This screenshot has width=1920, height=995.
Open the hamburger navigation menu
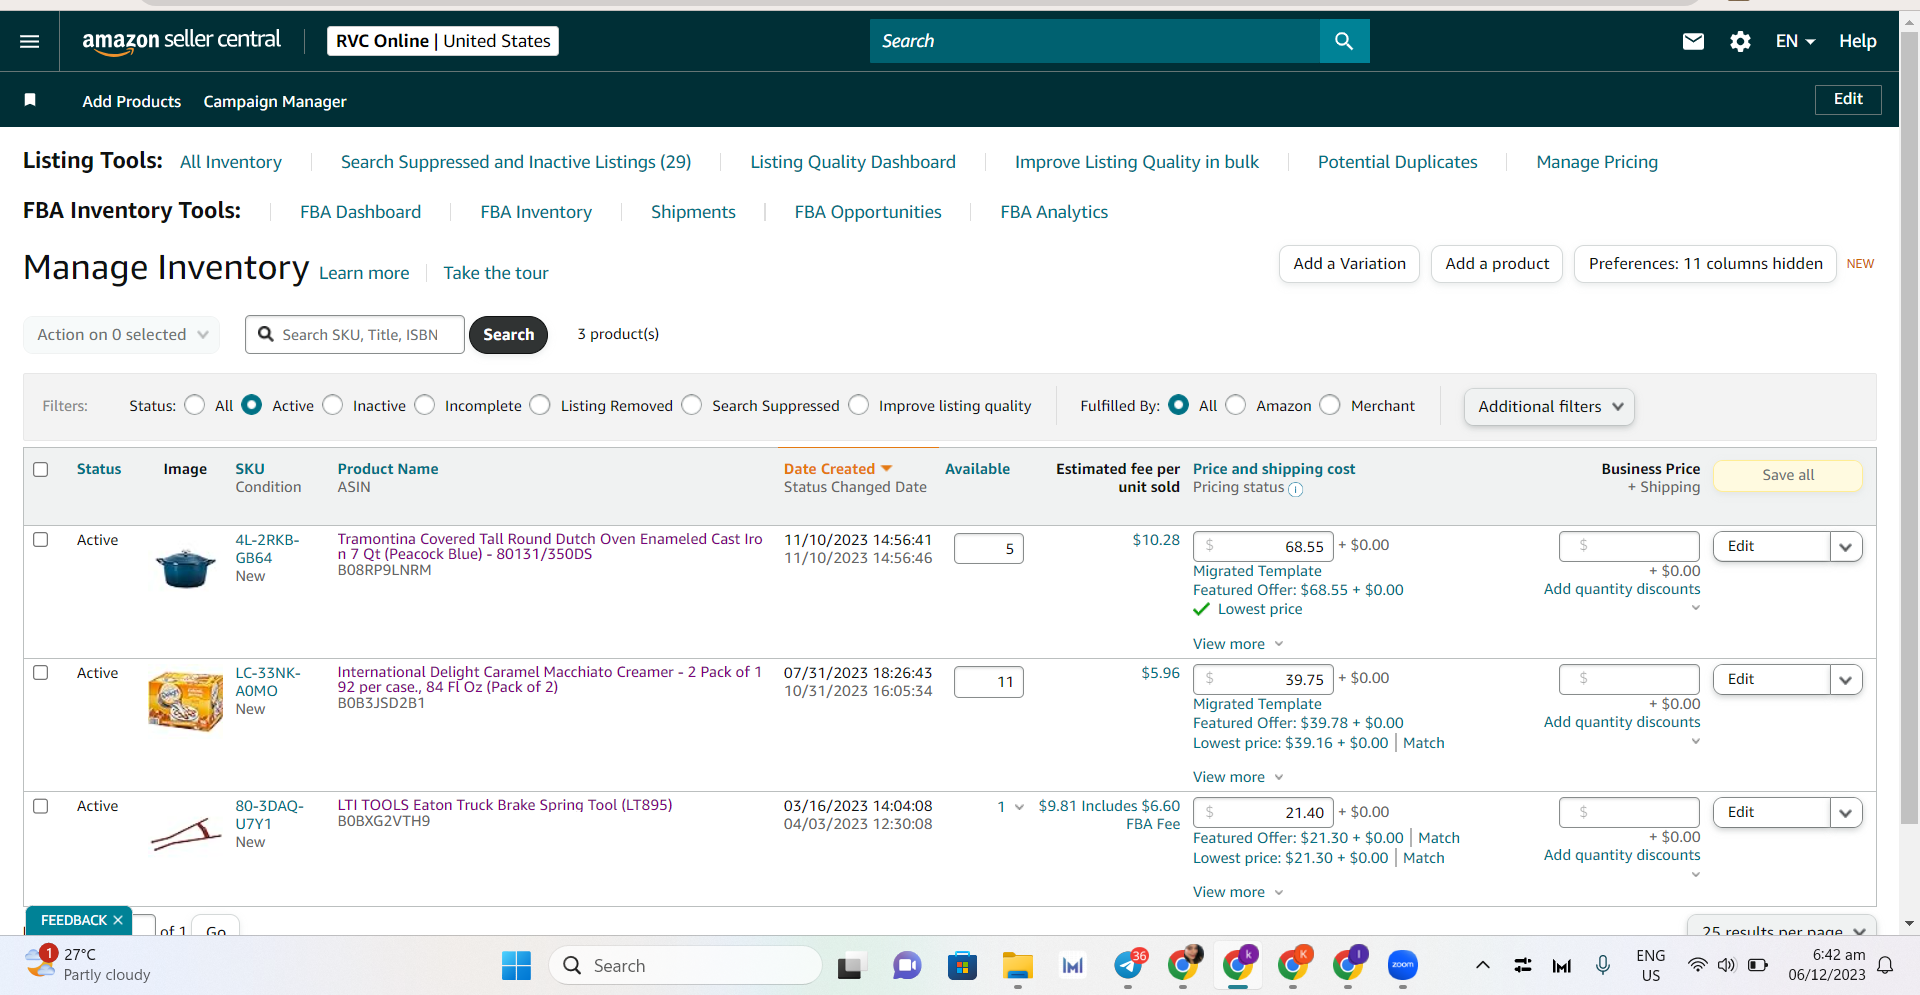30,41
